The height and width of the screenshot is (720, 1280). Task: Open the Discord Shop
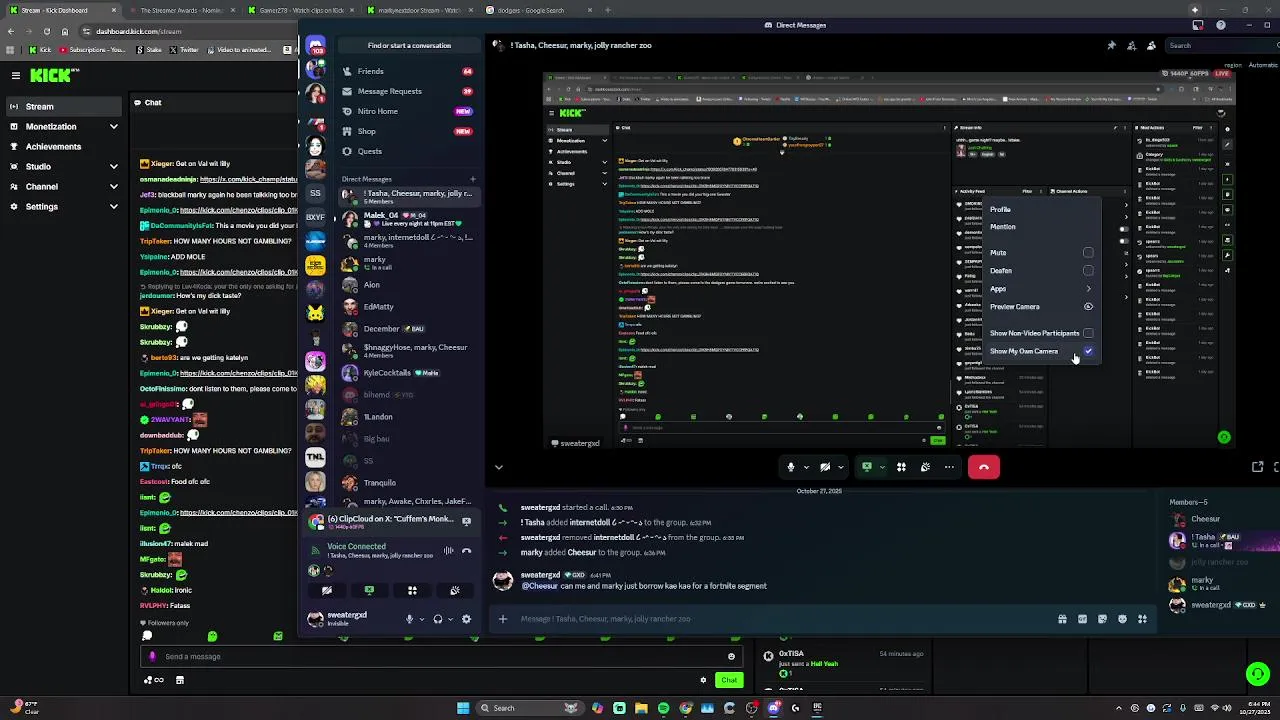tap(407, 131)
